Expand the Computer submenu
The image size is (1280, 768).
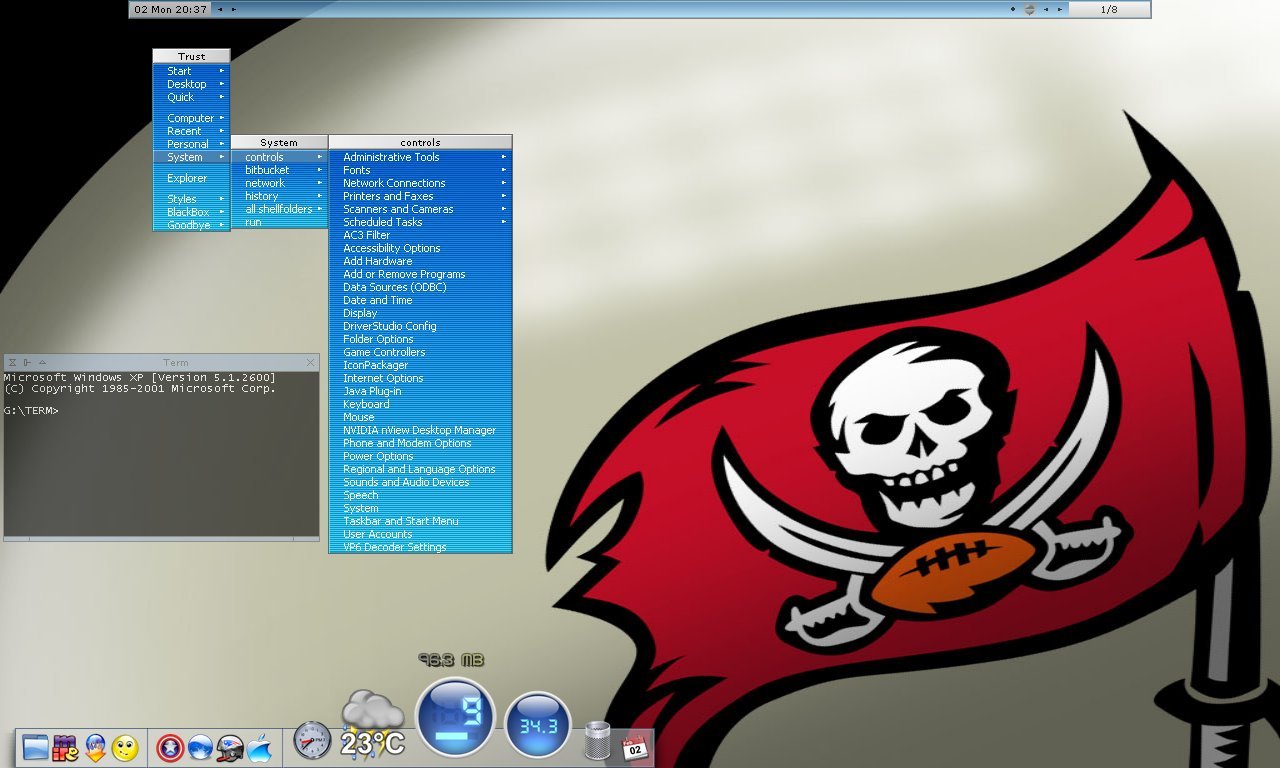pos(191,118)
